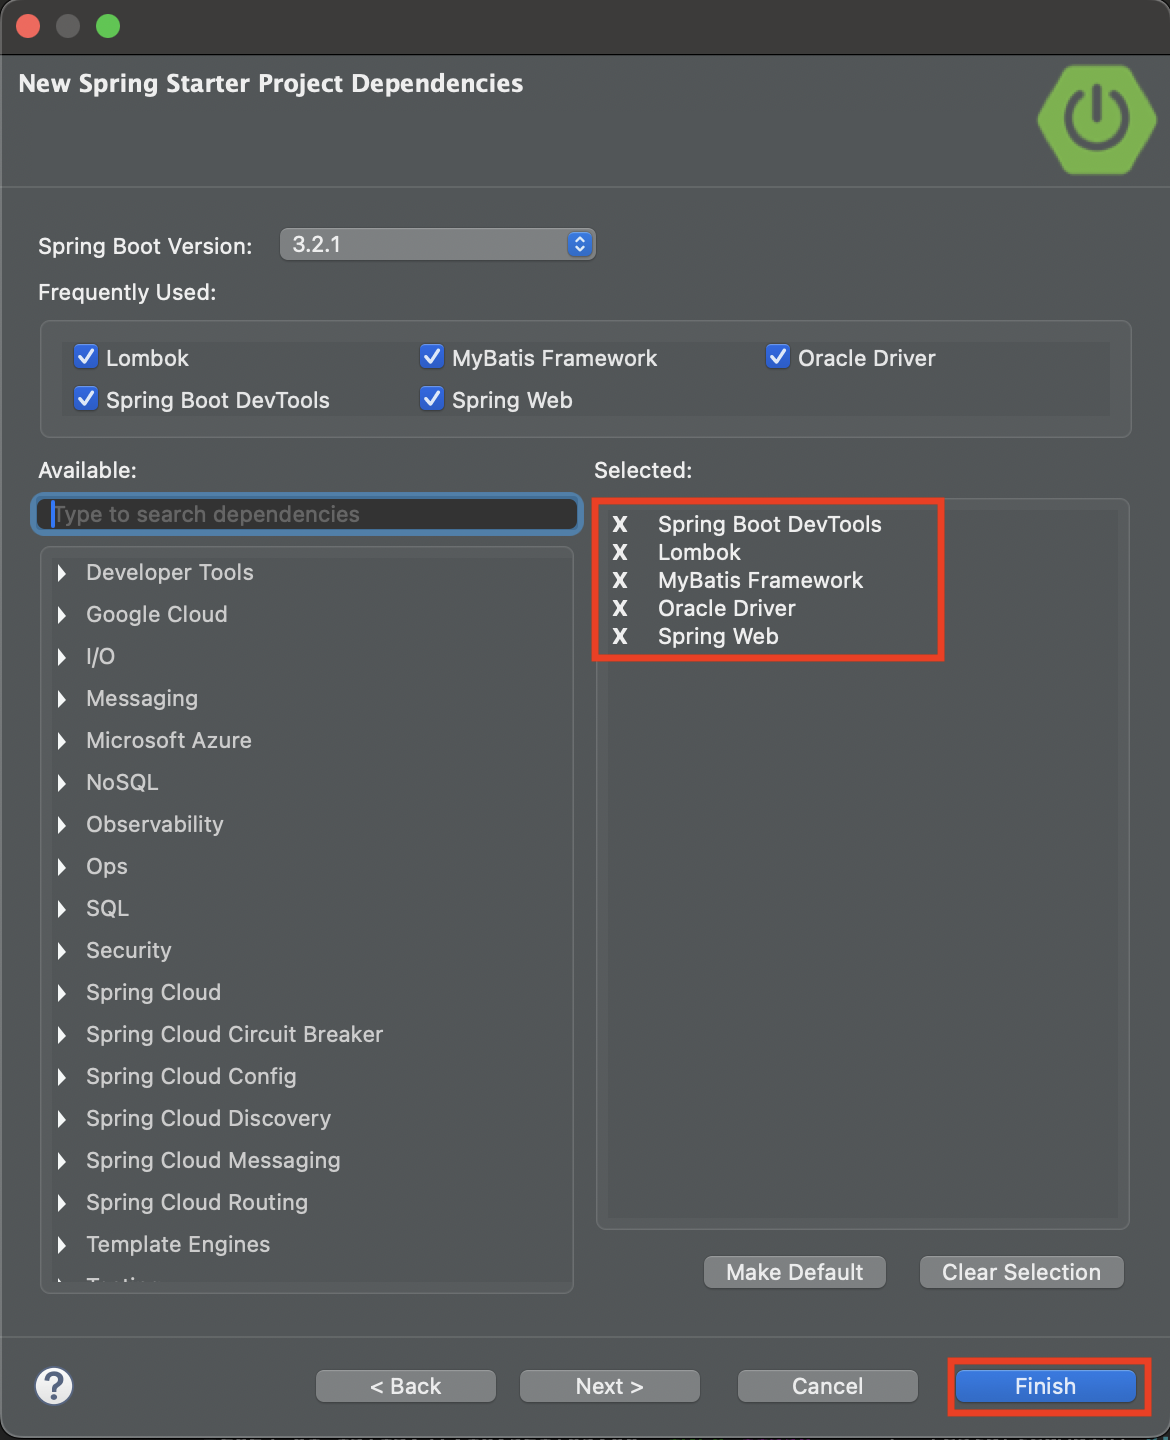
Task: Expand the Developer Tools category
Action: [x=62, y=573]
